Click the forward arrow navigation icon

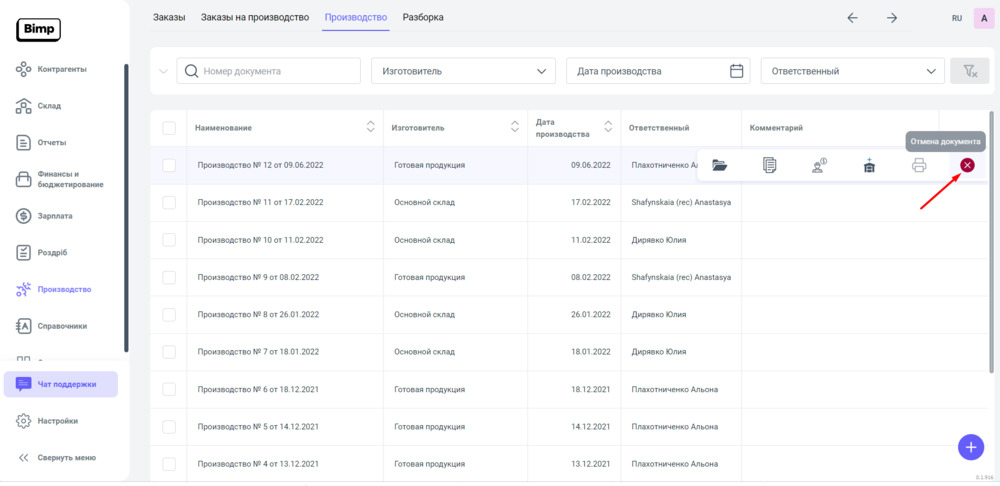coord(892,18)
